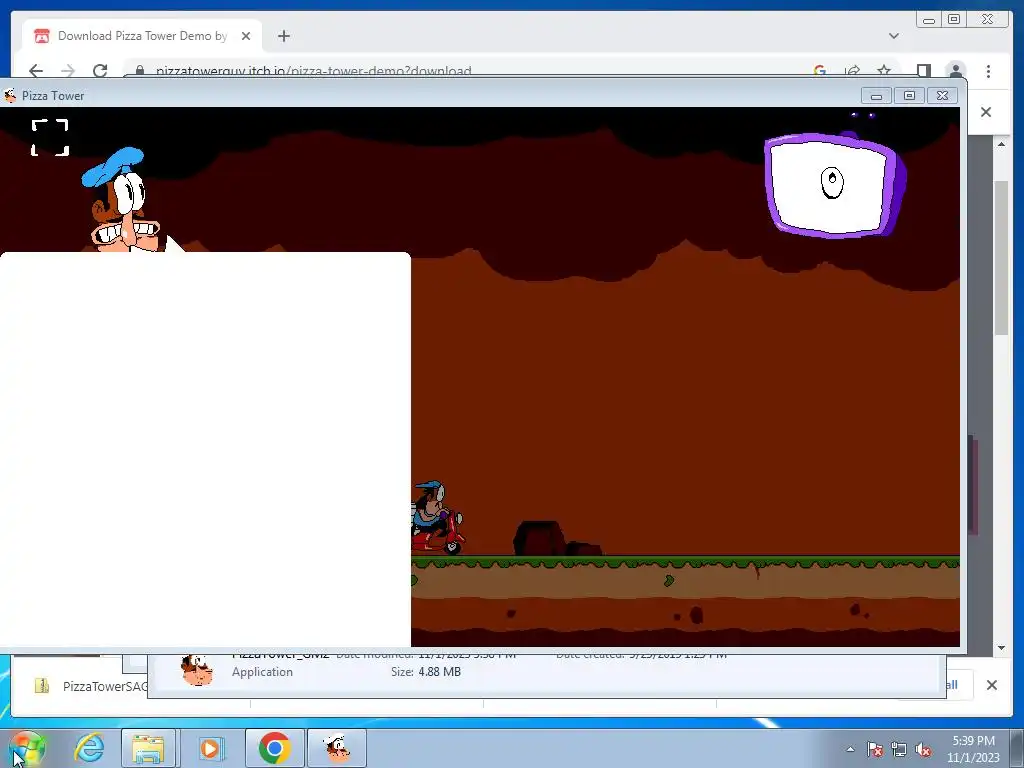
Task: Open Internet Explorer from taskbar
Action: (89, 748)
